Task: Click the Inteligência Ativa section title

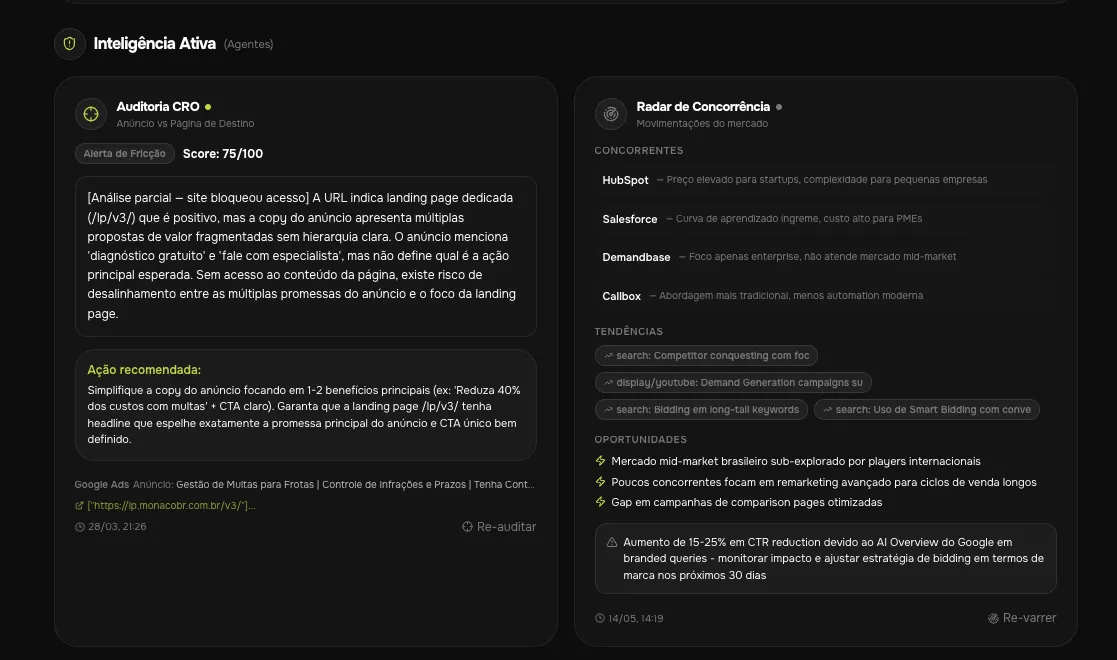Action: coord(155,43)
